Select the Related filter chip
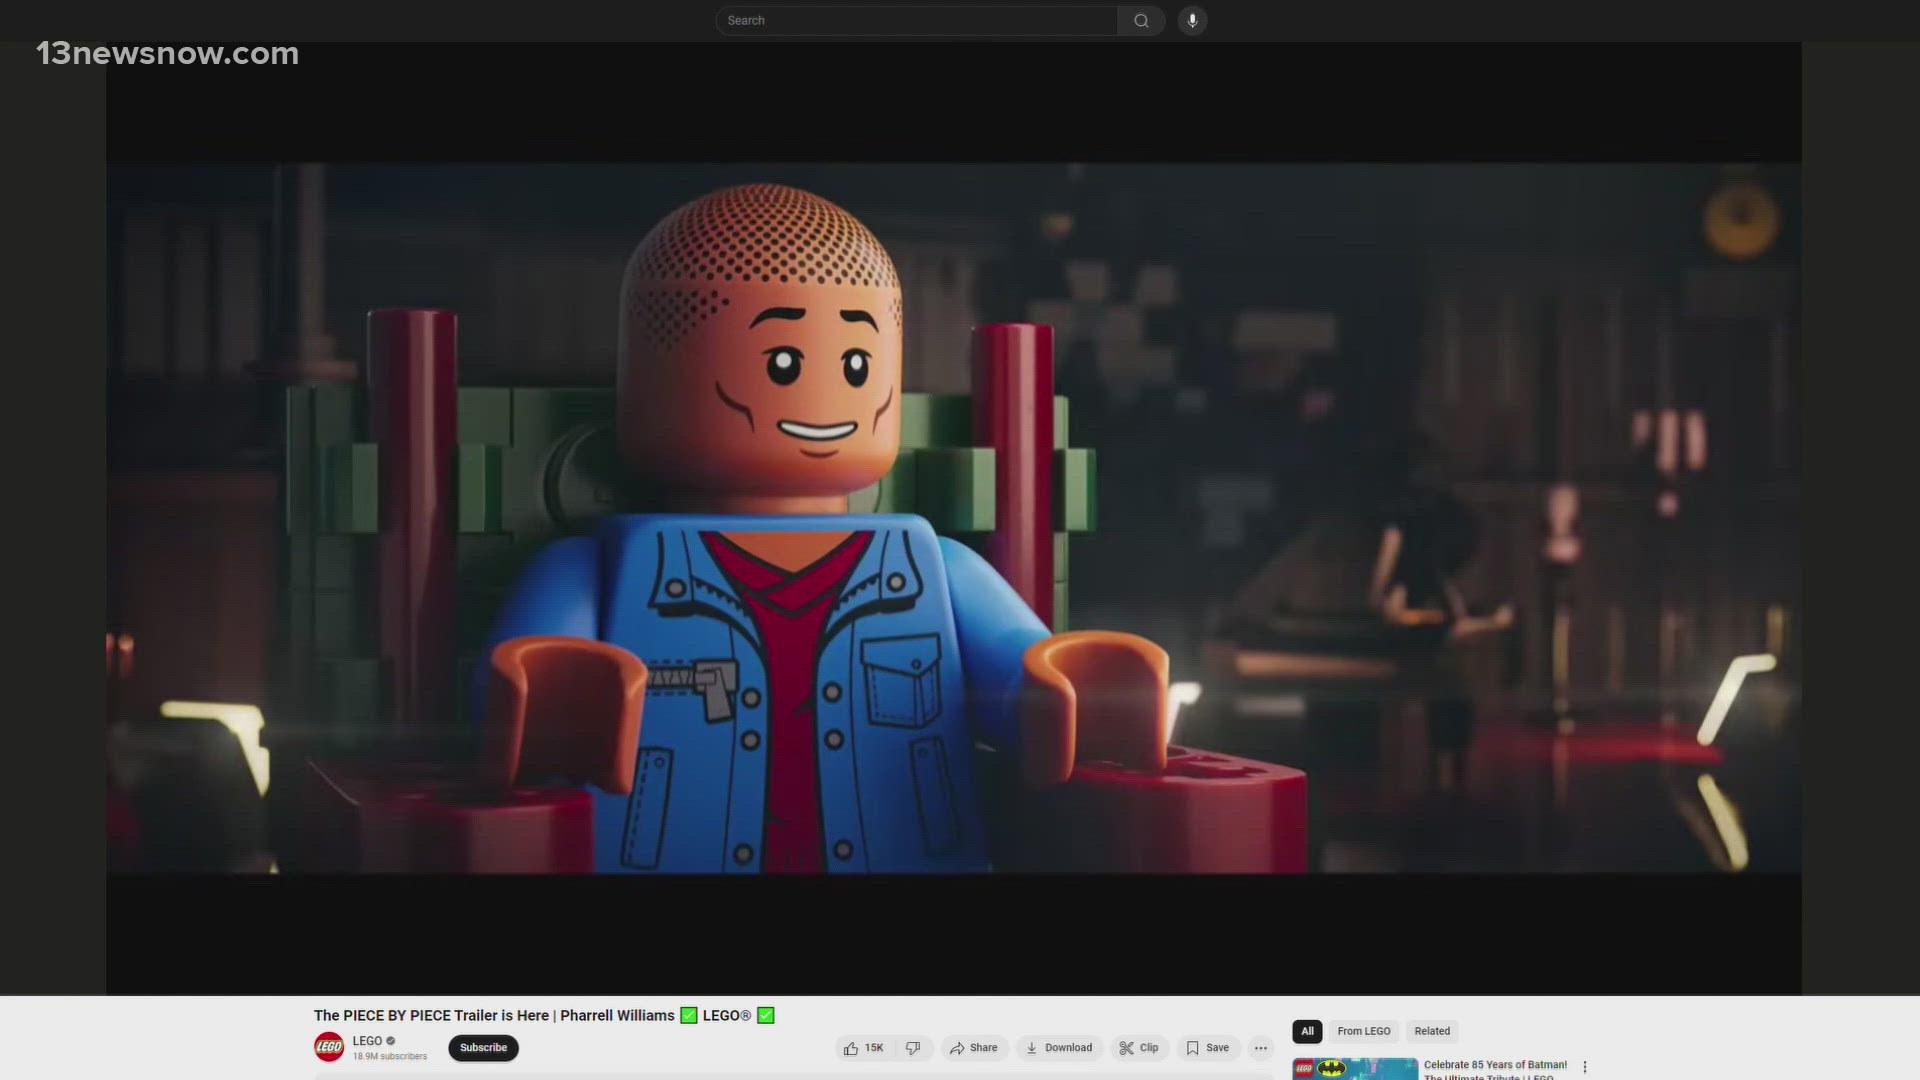This screenshot has height=1080, width=1920. pyautogui.click(x=1432, y=1031)
